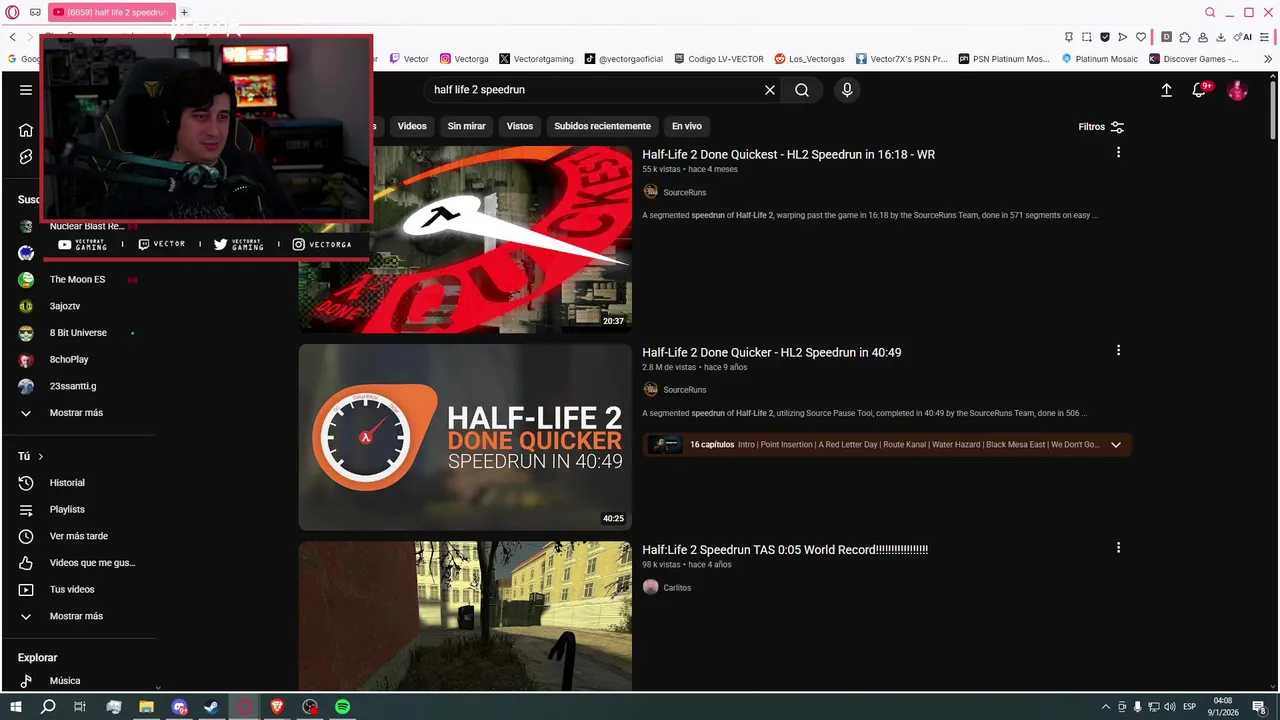The image size is (1280, 720).
Task: Open Opera AI assistant button
Action: [x=1243, y=37]
